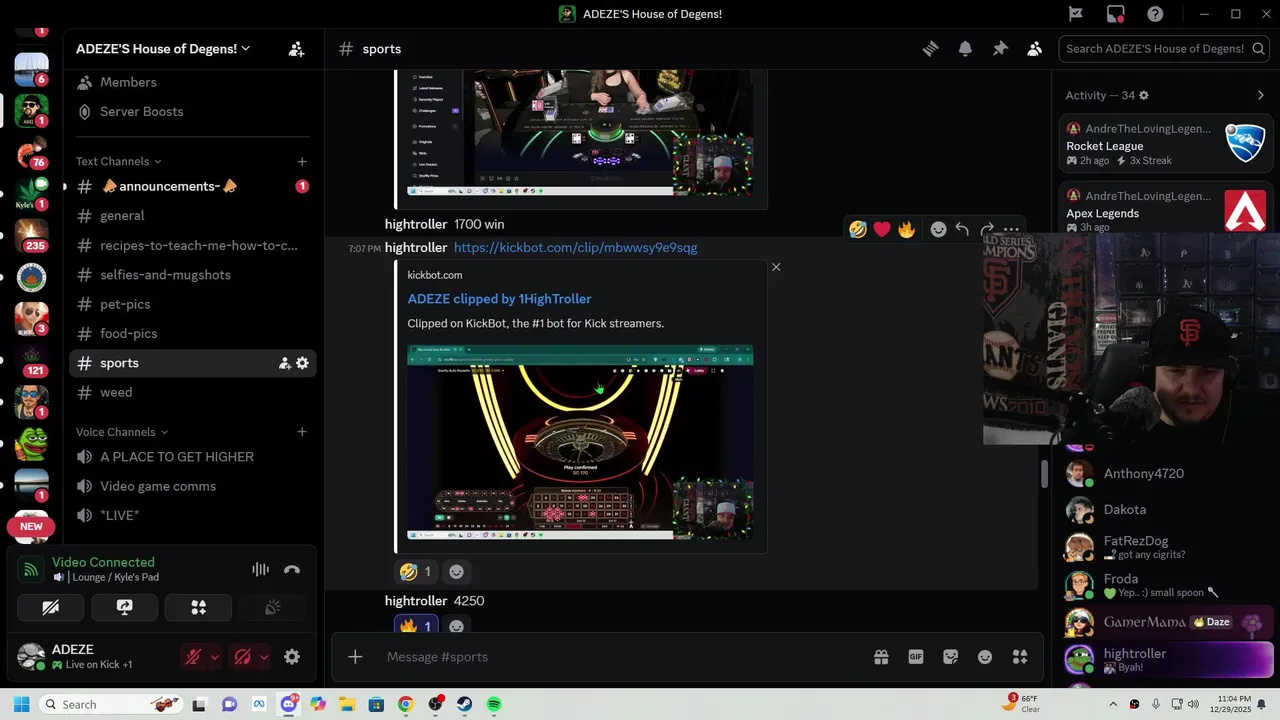
Task: Open GIF picker
Action: (915, 657)
